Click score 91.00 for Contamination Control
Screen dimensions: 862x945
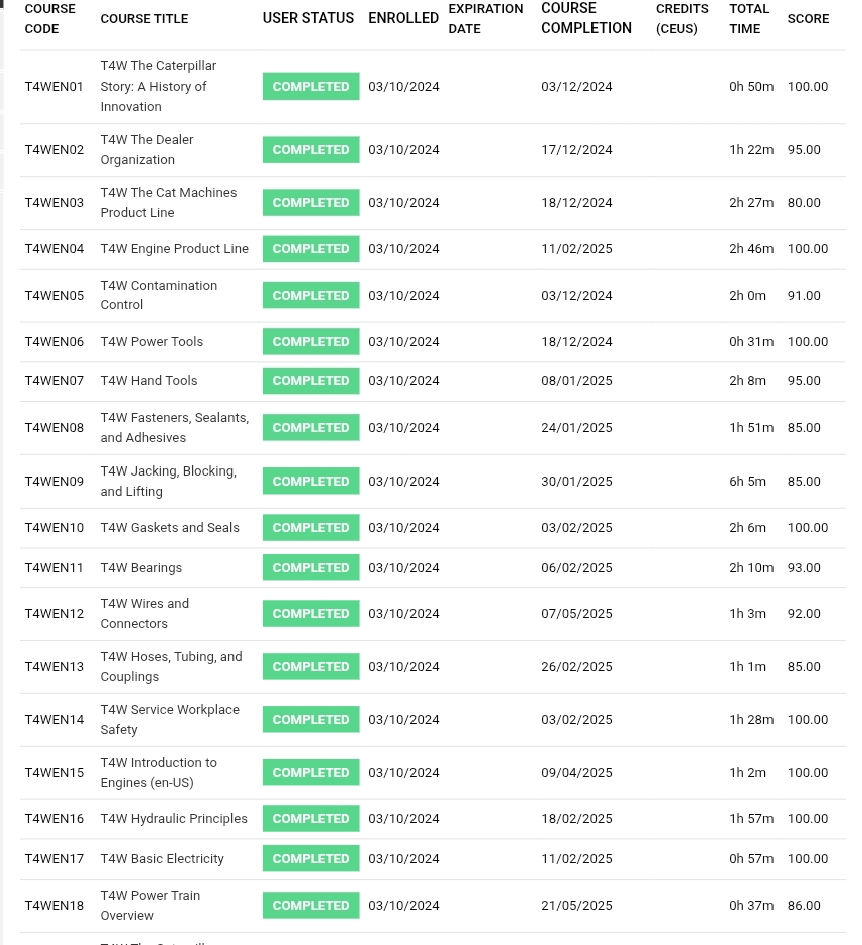tap(804, 295)
